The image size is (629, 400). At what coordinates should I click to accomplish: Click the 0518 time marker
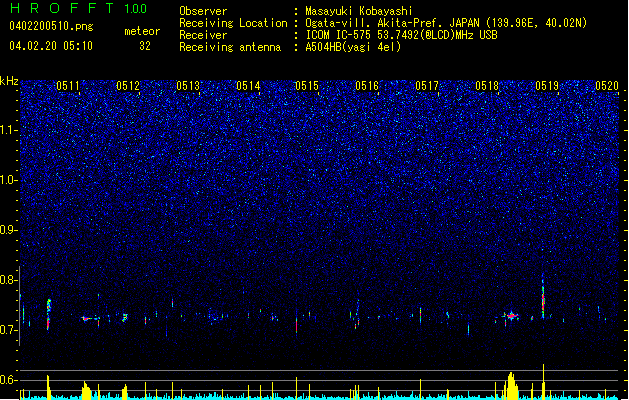[x=487, y=86]
